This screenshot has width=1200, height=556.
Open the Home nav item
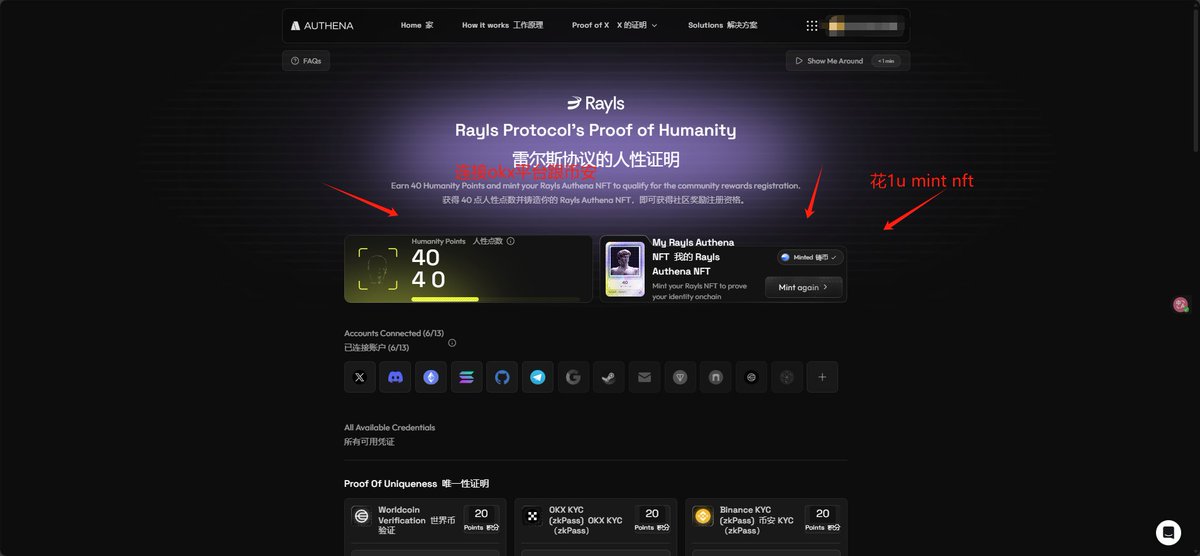pos(417,25)
